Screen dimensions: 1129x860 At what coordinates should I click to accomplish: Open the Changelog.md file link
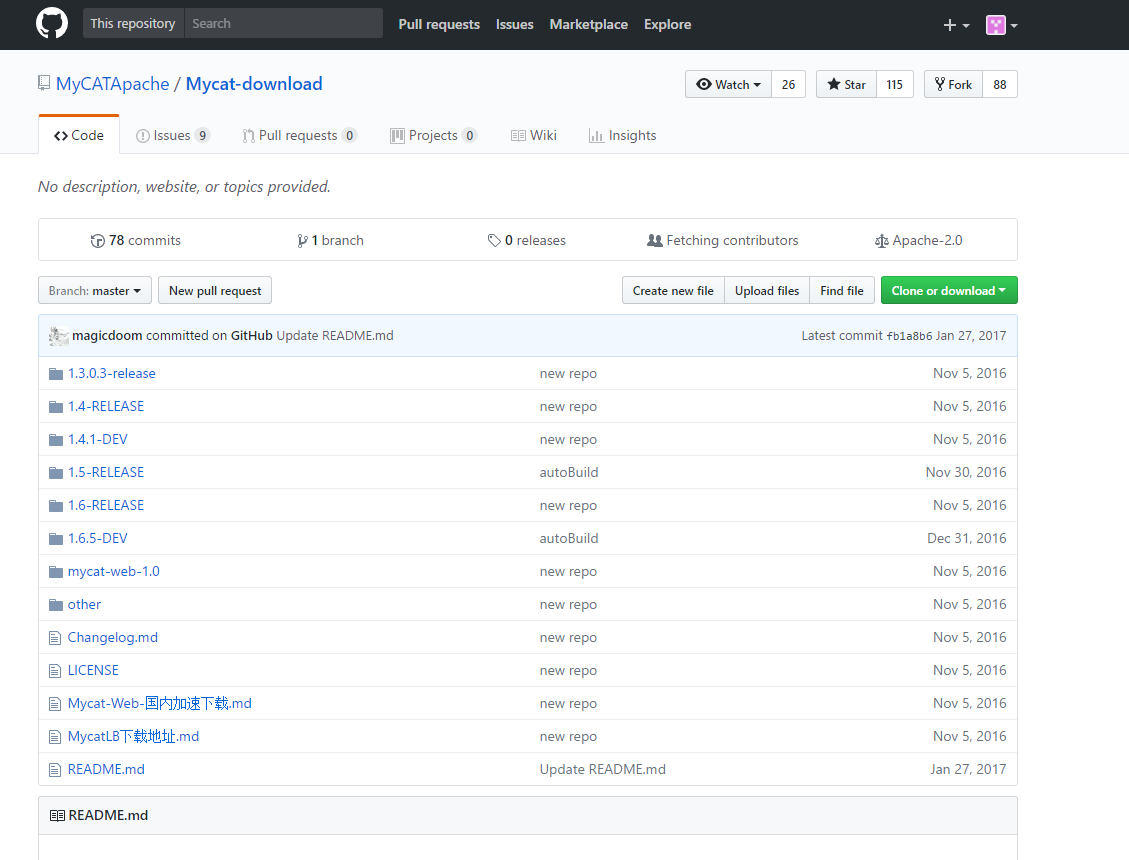coord(113,638)
